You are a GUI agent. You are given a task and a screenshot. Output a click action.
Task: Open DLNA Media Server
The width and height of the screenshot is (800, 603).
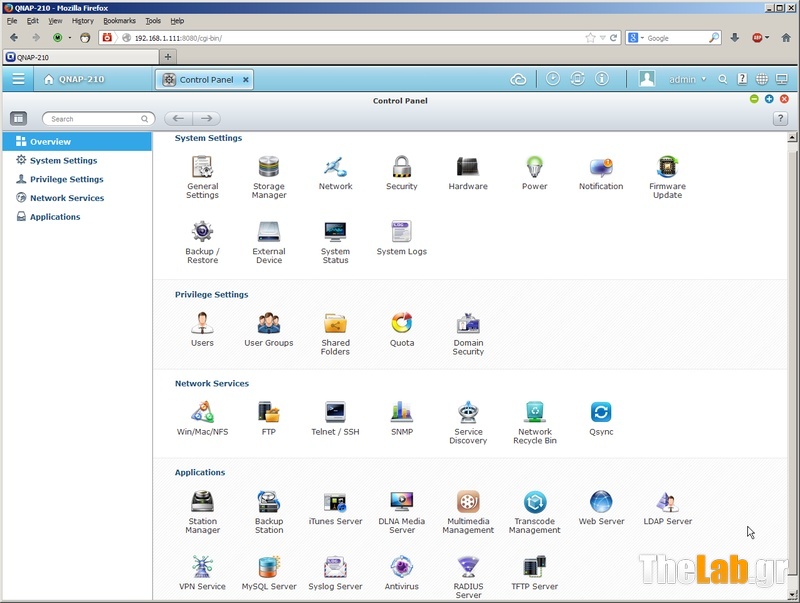402,512
